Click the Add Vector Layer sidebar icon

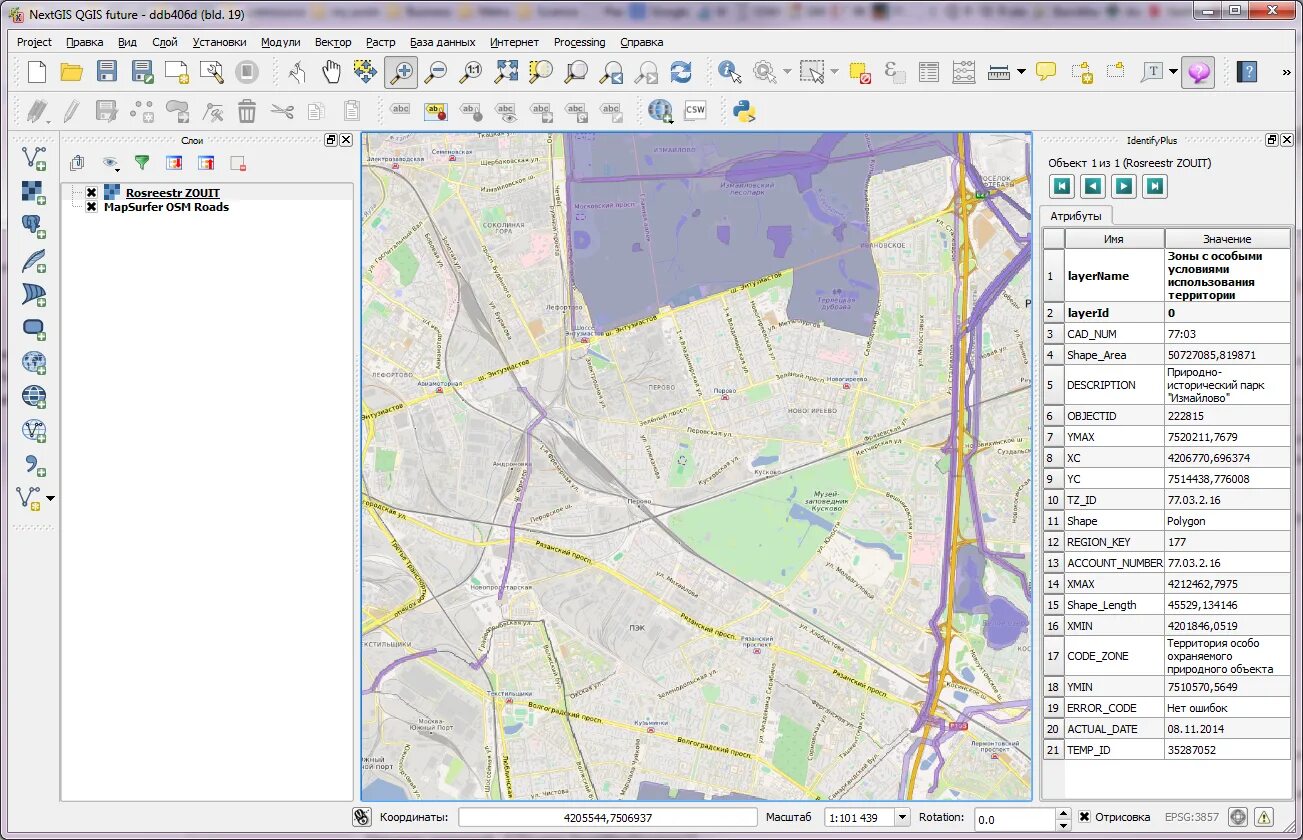[34, 158]
